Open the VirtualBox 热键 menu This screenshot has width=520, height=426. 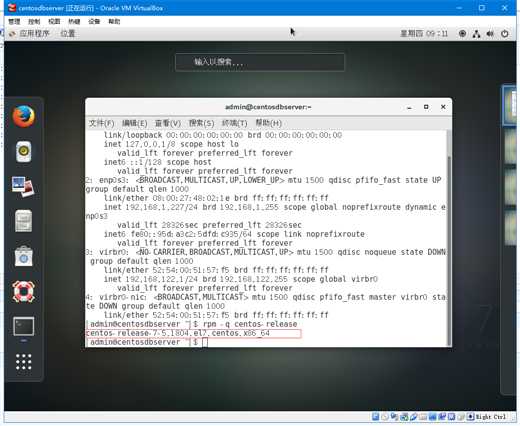(x=74, y=22)
